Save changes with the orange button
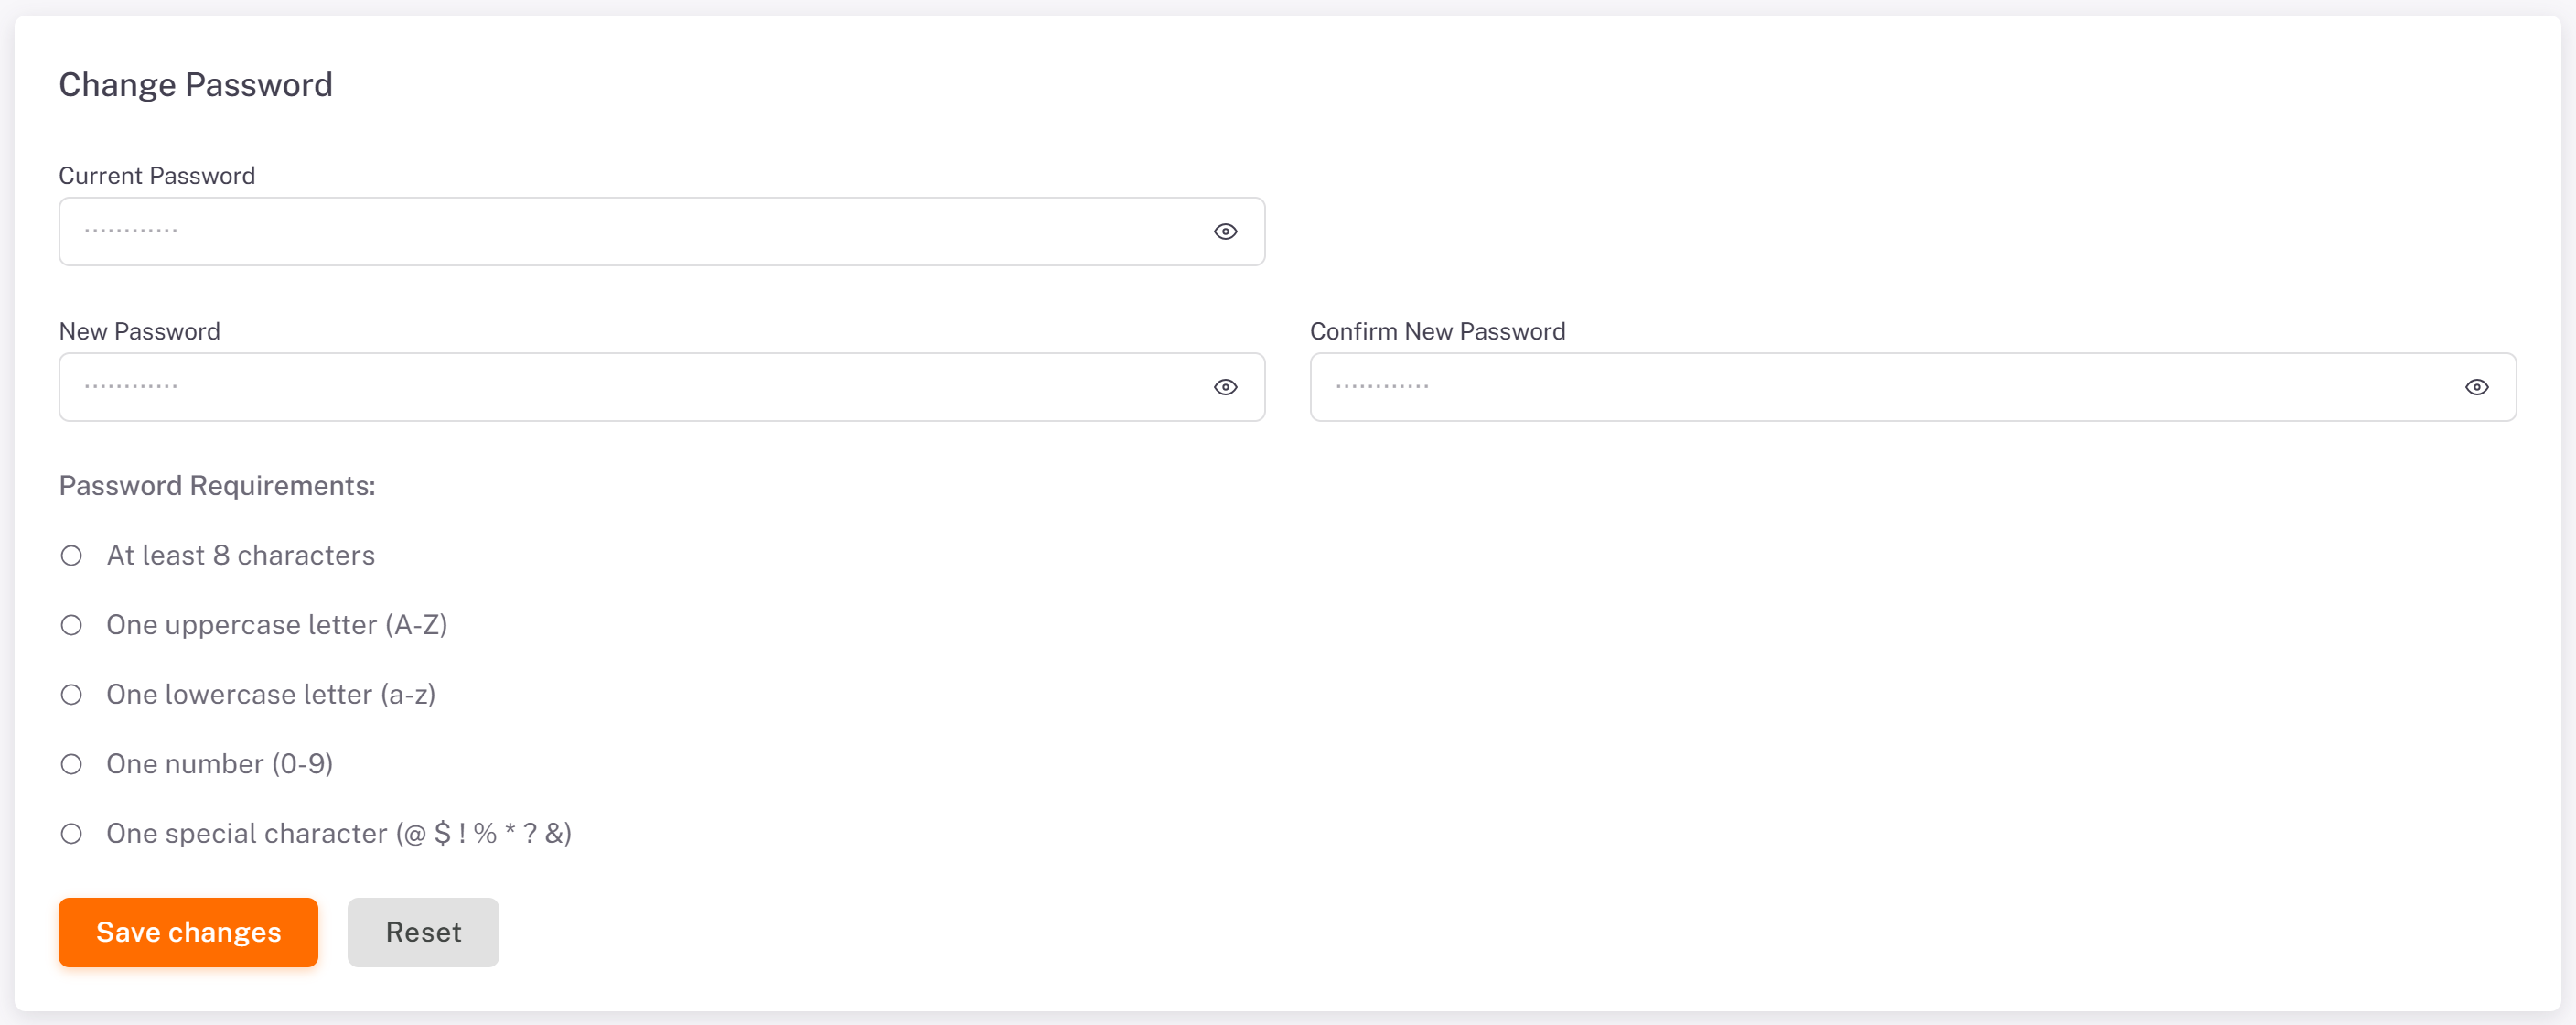Screen dimensions: 2576x1025 pyautogui.click(x=188, y=932)
